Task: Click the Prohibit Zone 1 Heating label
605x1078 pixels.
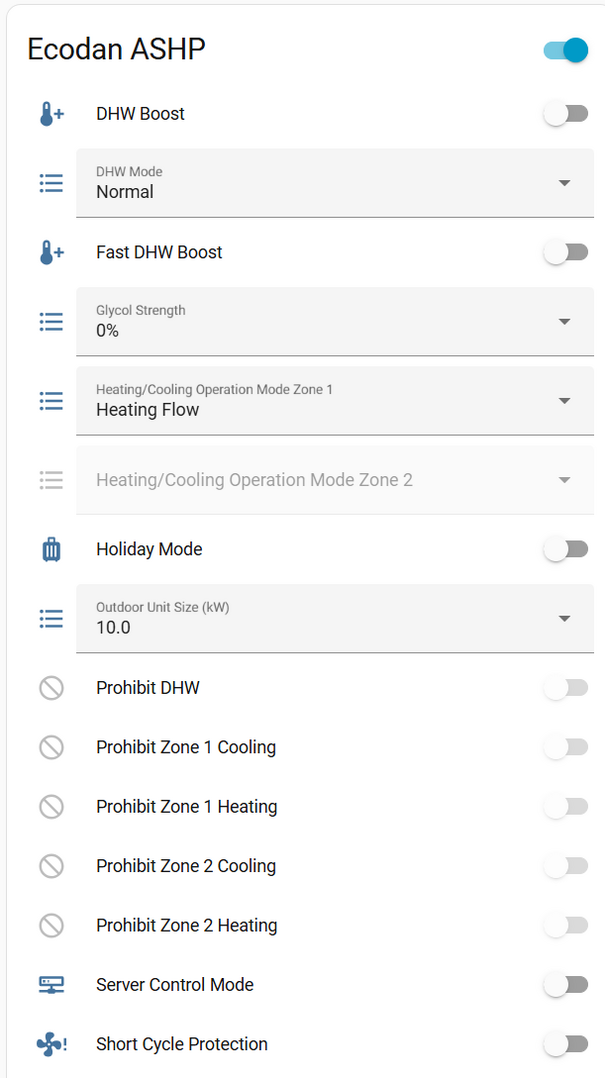Action: pos(186,807)
